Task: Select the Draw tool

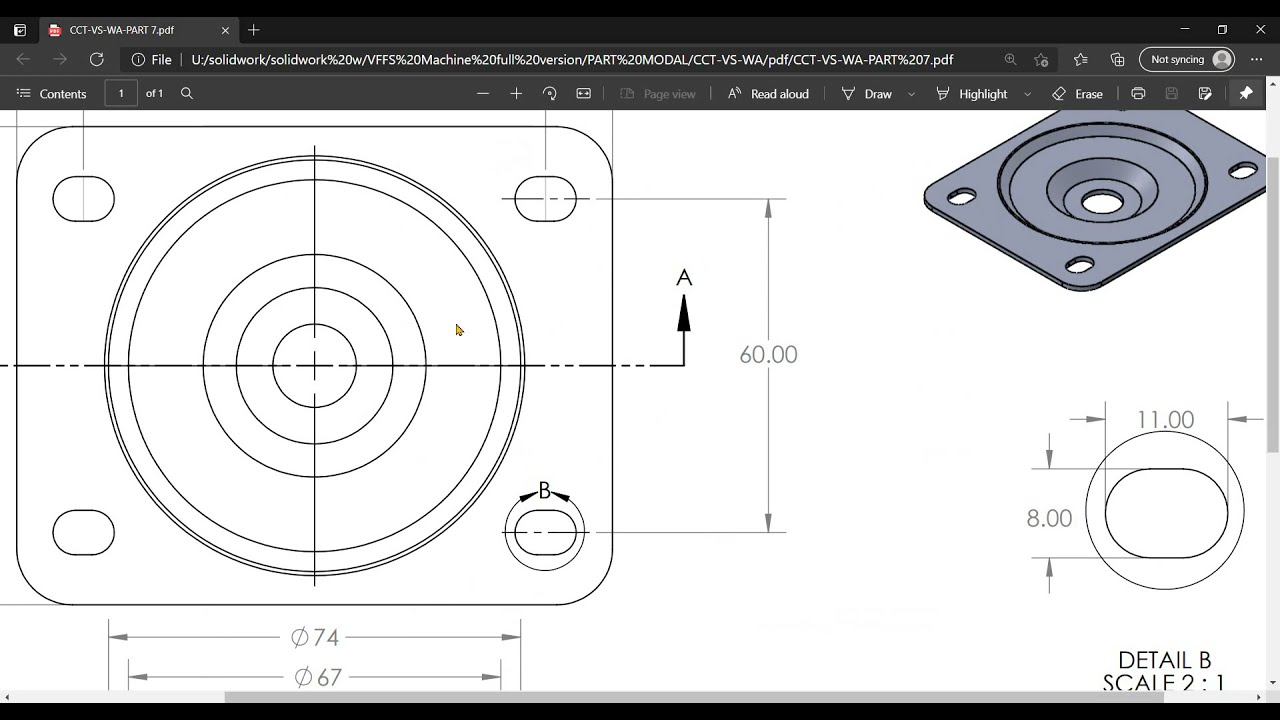Action: point(866,94)
